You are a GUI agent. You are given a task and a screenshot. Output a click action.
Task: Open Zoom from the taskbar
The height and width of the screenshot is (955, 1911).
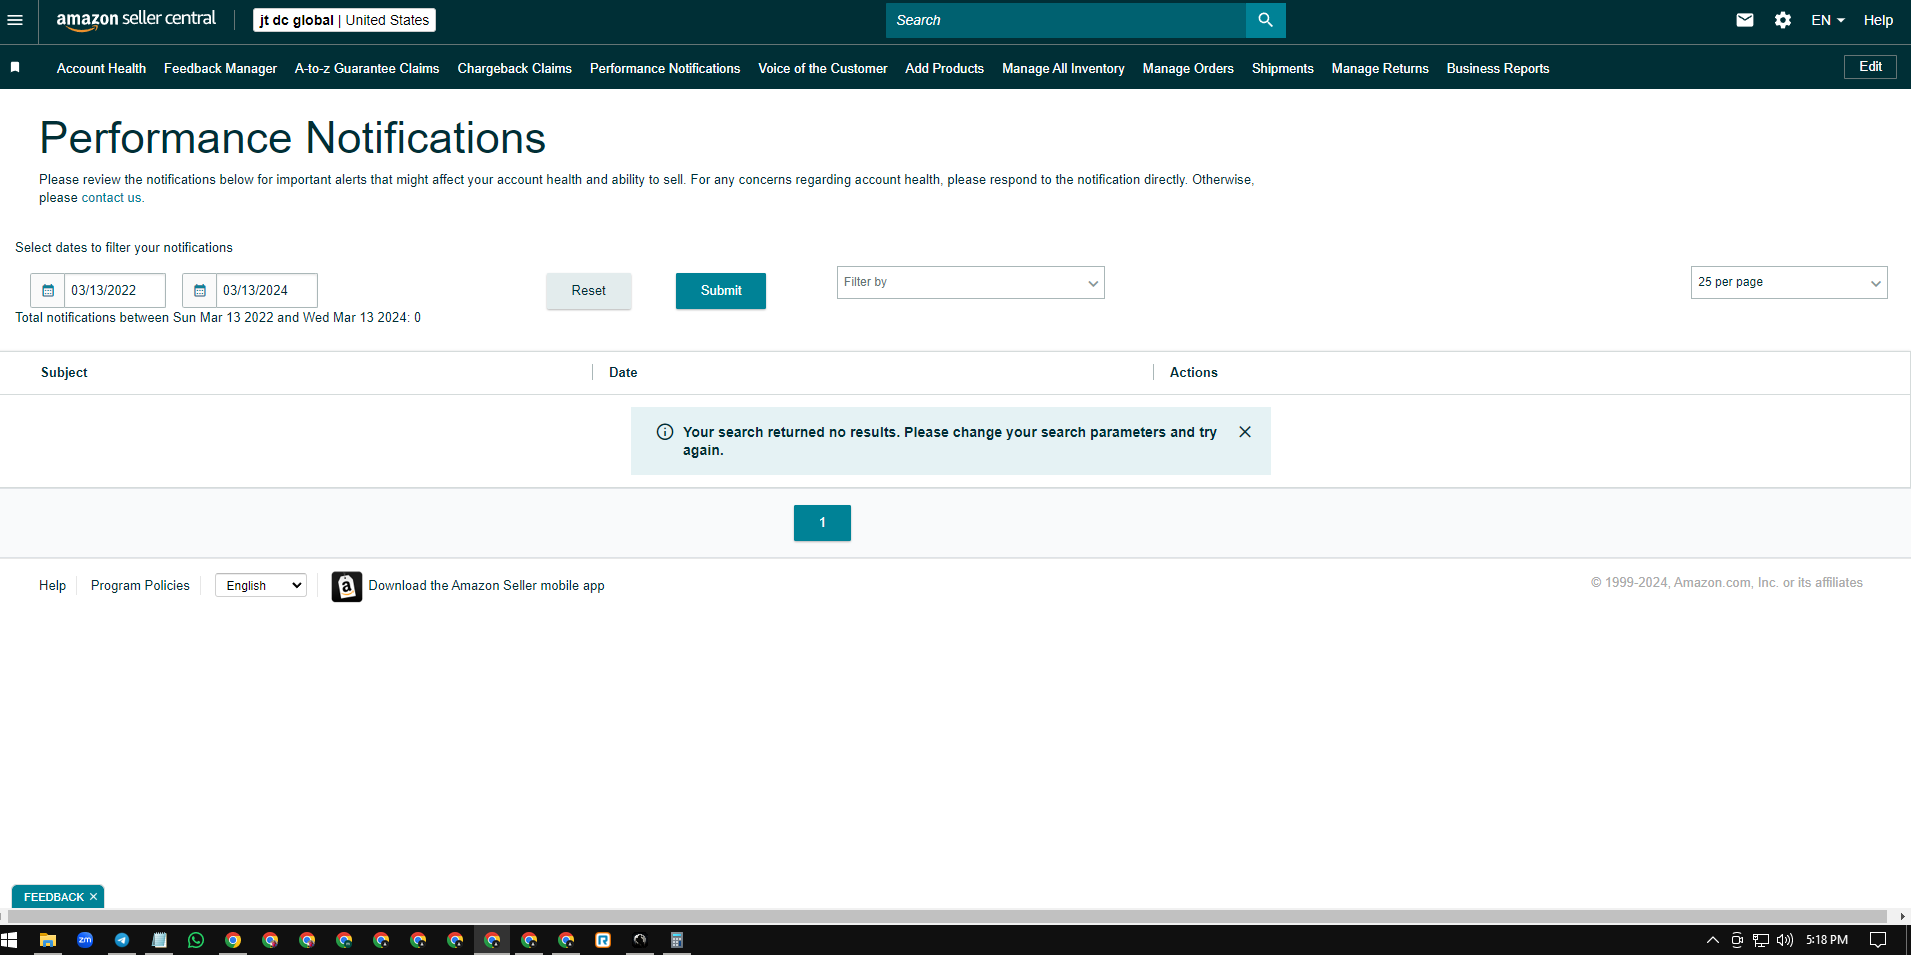coord(85,940)
